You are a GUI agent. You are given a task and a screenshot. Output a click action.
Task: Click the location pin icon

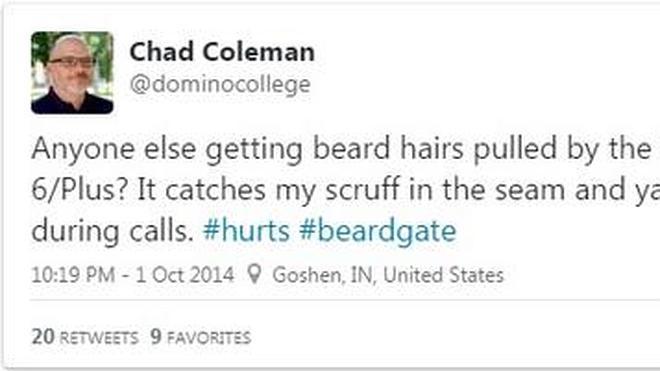click(x=254, y=274)
